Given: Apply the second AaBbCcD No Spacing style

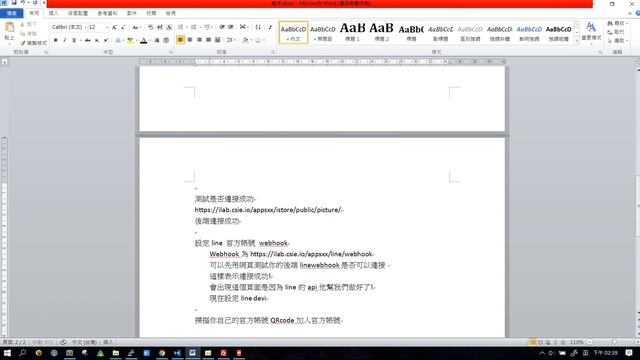Looking at the screenshot, I should [x=322, y=33].
